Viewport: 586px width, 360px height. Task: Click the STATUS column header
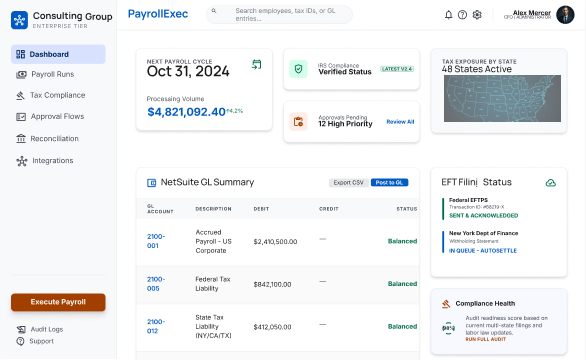tap(407, 209)
